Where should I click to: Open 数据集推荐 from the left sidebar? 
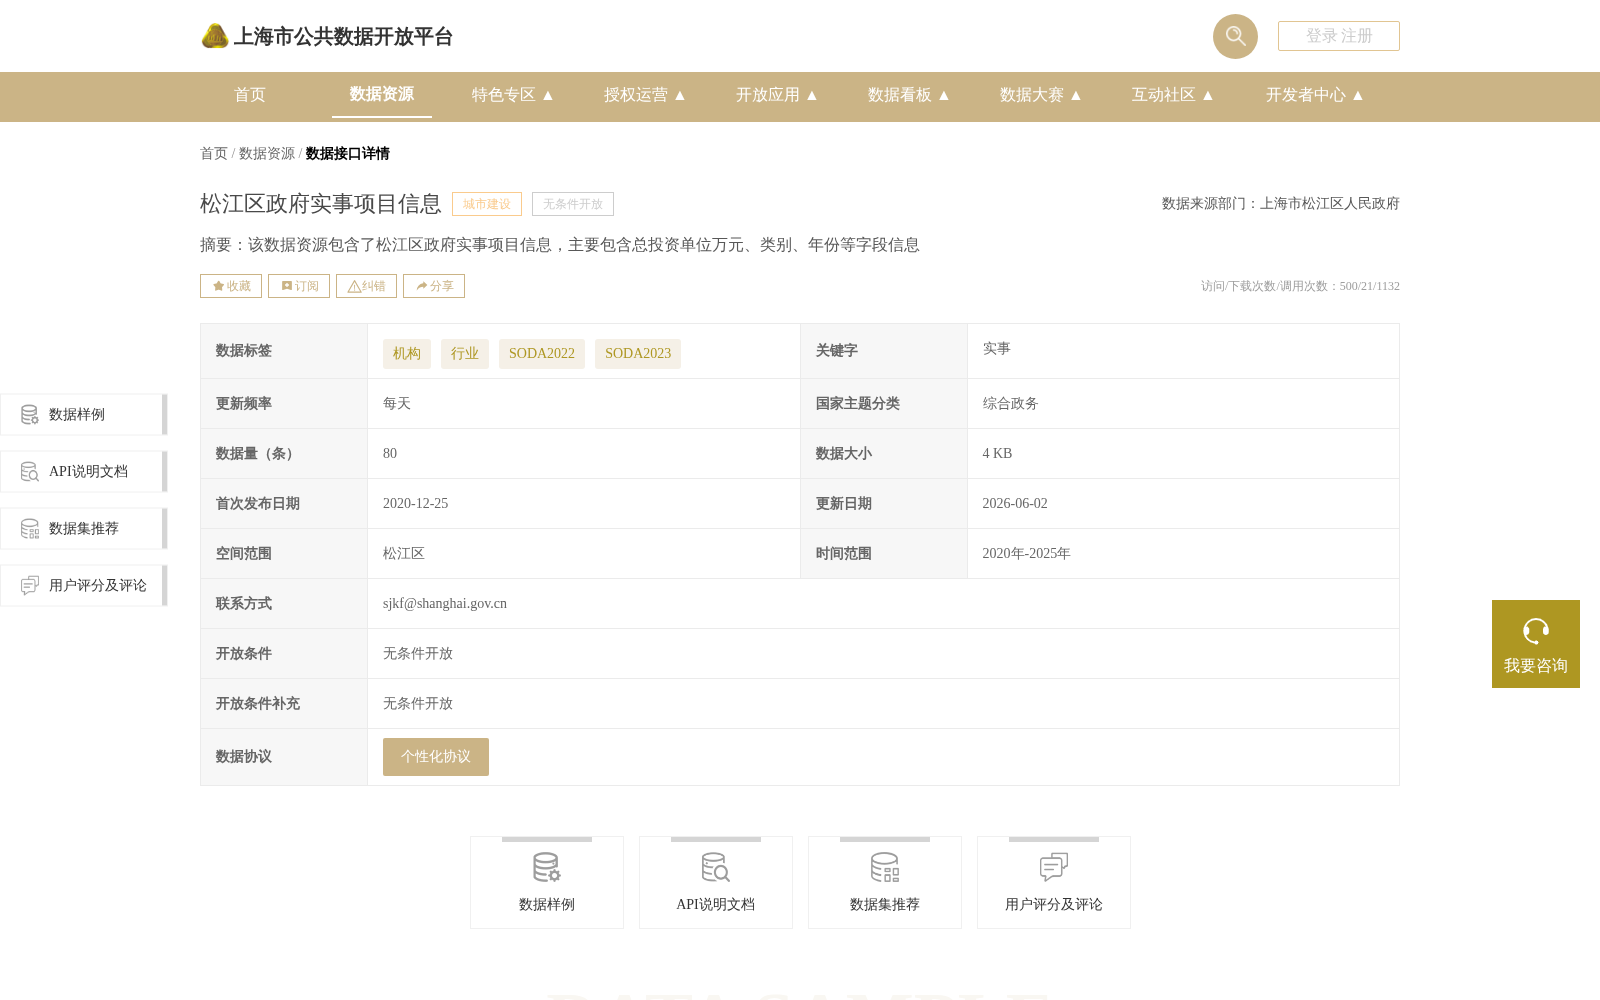coord(84,528)
